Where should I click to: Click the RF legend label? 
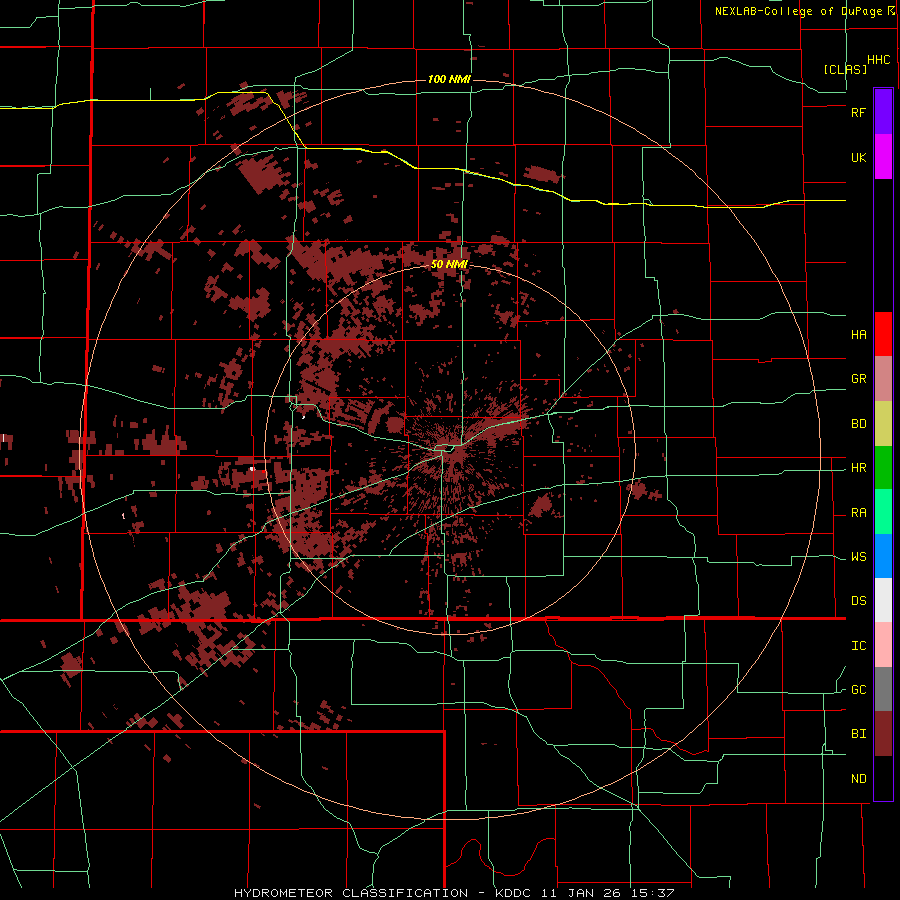[x=858, y=112]
